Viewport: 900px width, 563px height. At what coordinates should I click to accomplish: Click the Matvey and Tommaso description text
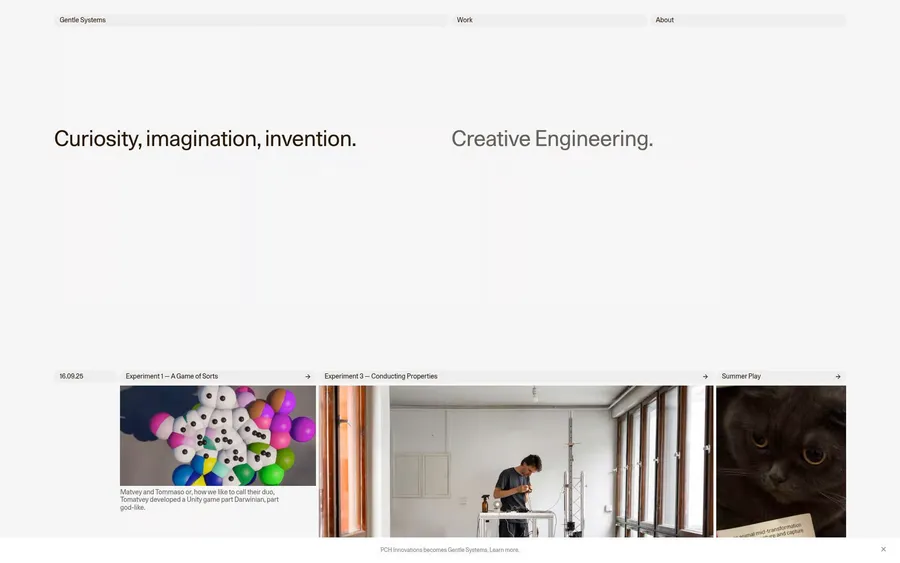coord(199,499)
